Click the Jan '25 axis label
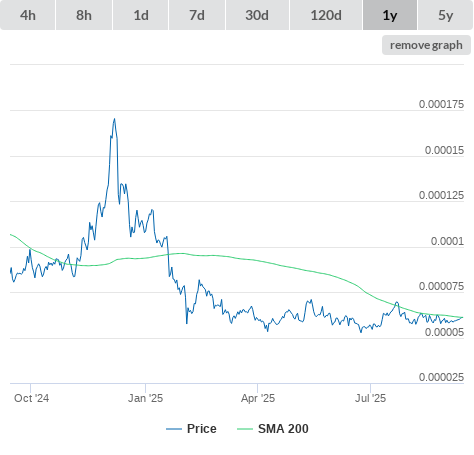This screenshot has width=474, height=455. (x=145, y=398)
